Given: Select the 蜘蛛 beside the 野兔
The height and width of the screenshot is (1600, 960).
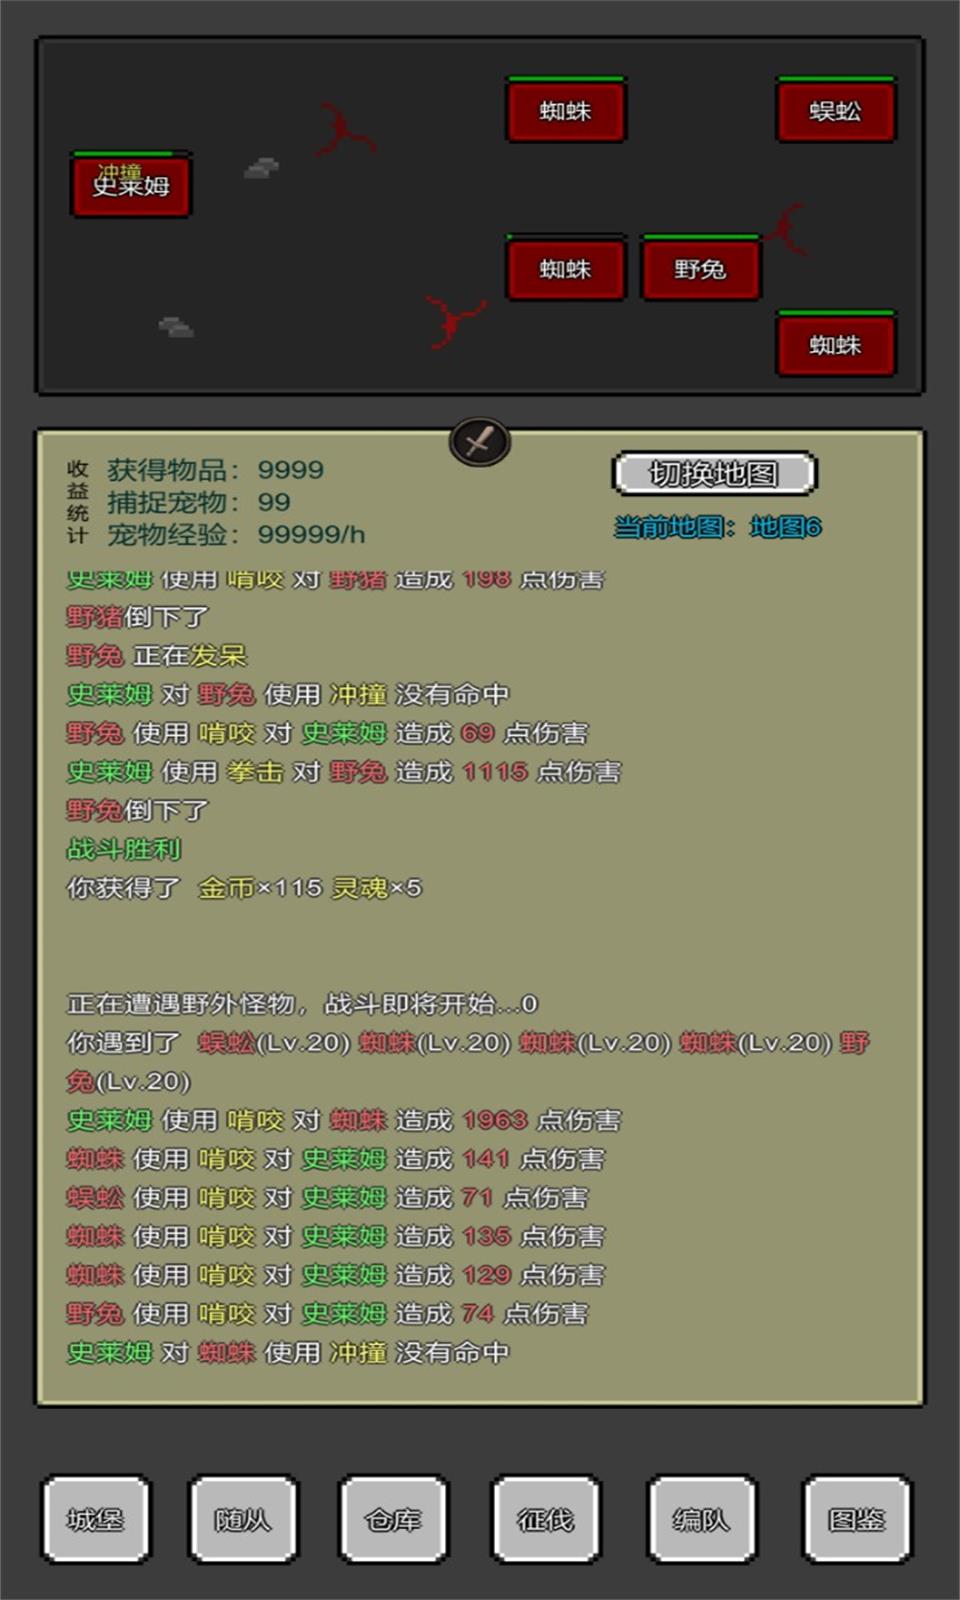Looking at the screenshot, I should tap(566, 269).
